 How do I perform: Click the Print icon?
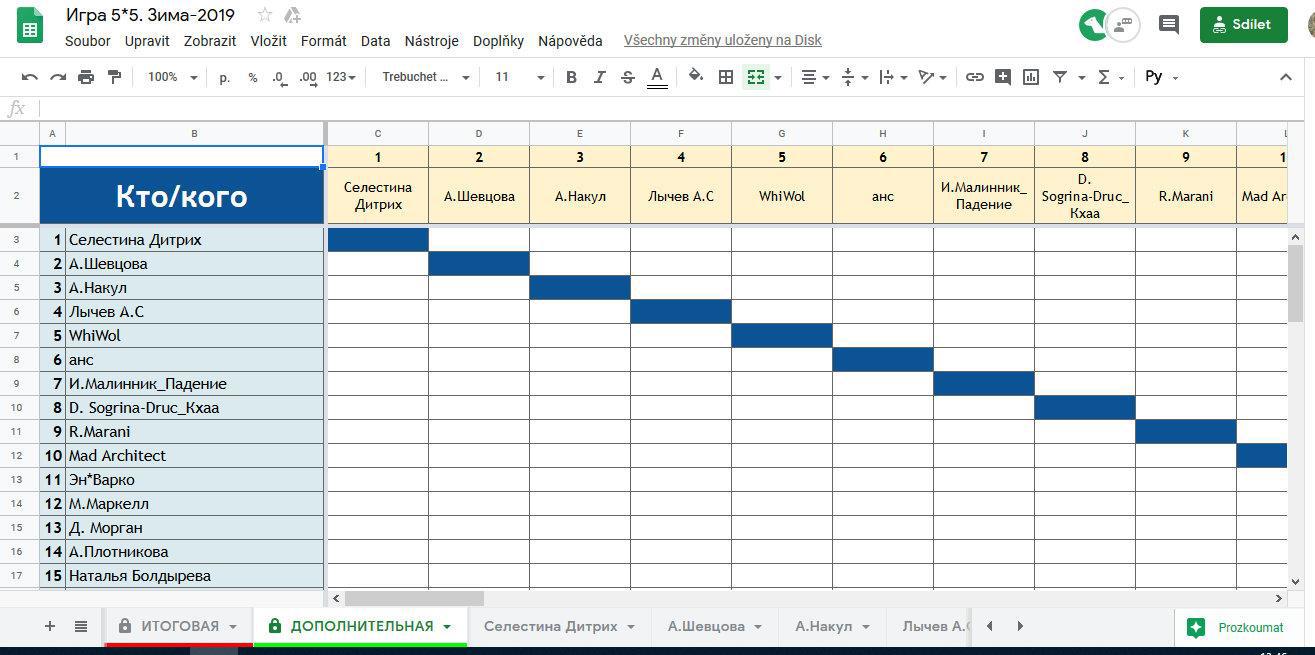click(86, 77)
